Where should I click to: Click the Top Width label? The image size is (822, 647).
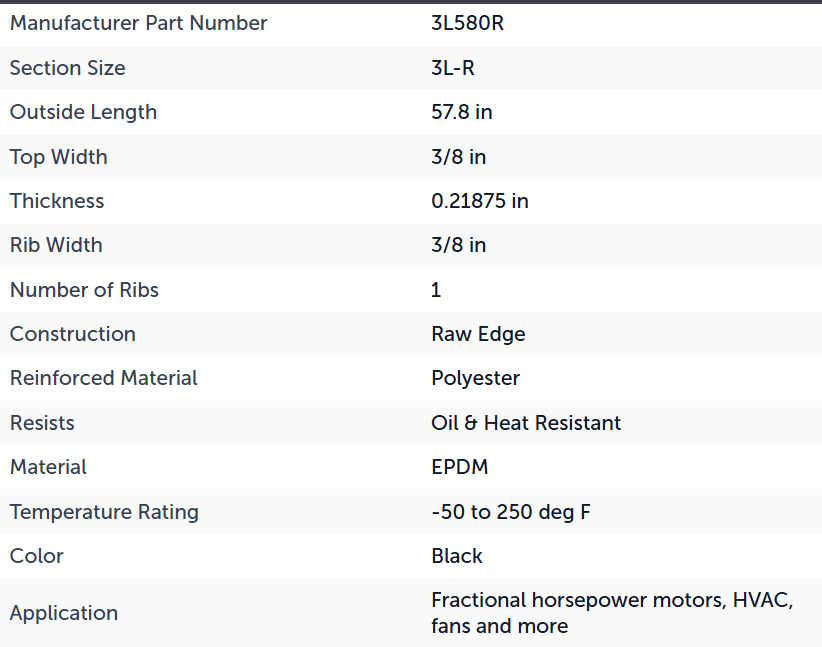pyautogui.click(x=59, y=157)
